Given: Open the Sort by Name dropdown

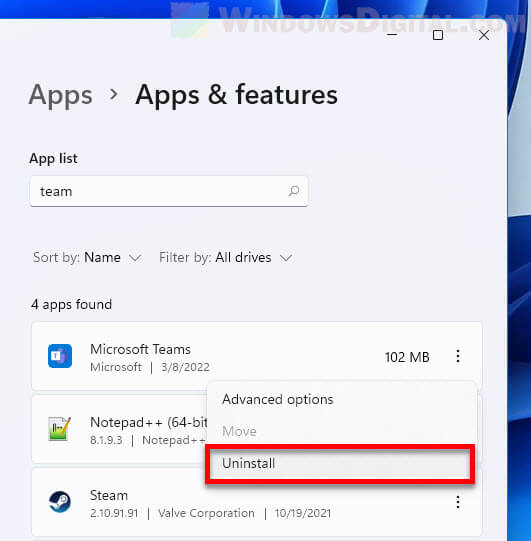Looking at the screenshot, I should [87, 257].
